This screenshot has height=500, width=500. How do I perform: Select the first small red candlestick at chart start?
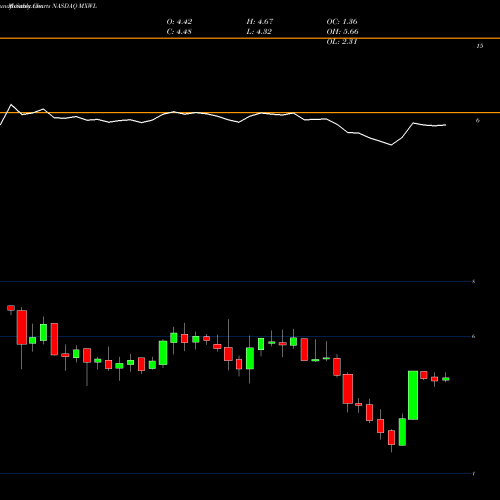point(11,308)
